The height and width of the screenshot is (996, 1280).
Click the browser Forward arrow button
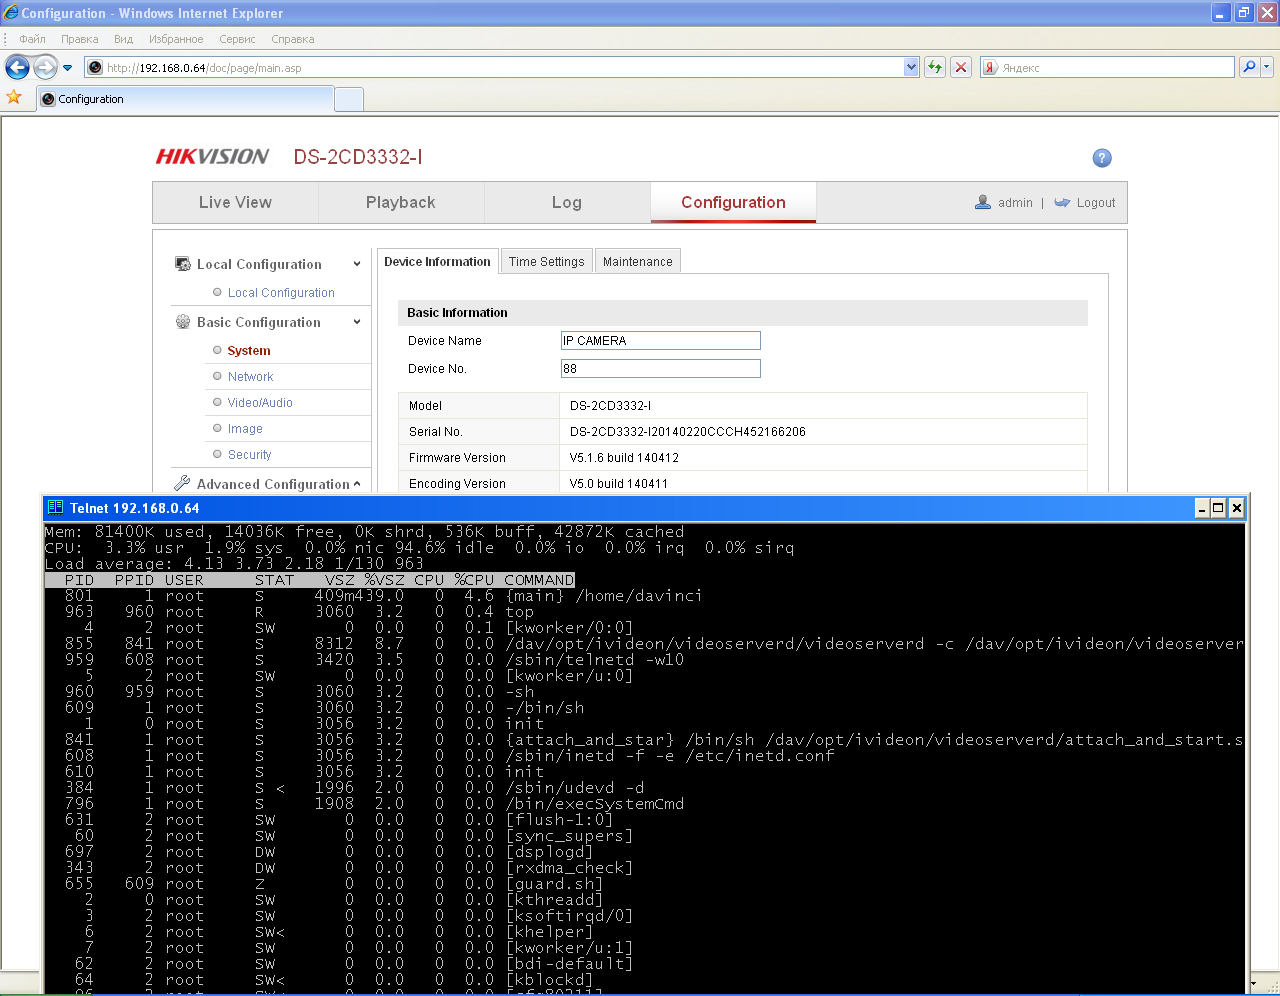[x=45, y=67]
